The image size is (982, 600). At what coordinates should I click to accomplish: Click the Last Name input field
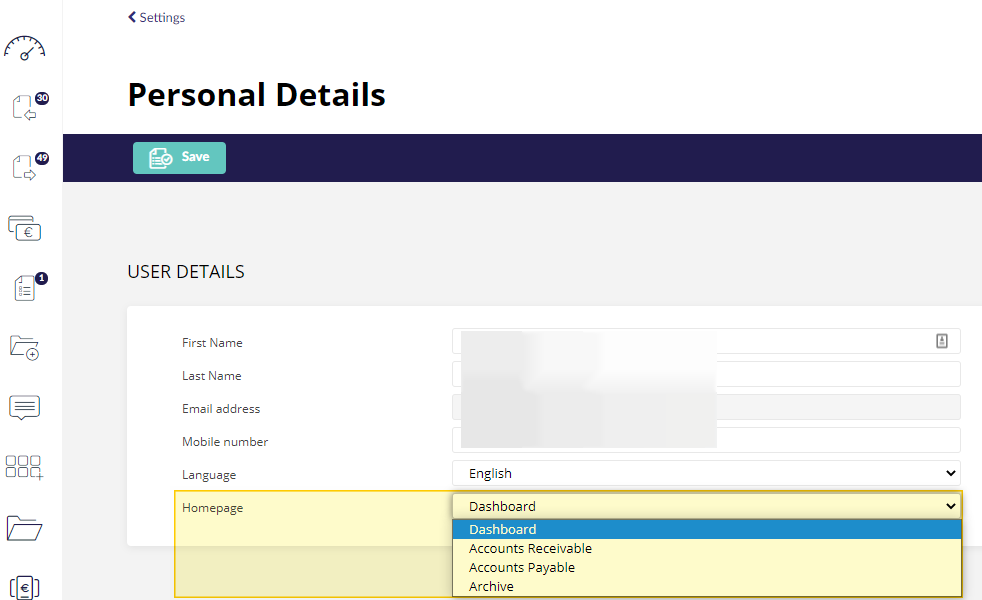706,375
